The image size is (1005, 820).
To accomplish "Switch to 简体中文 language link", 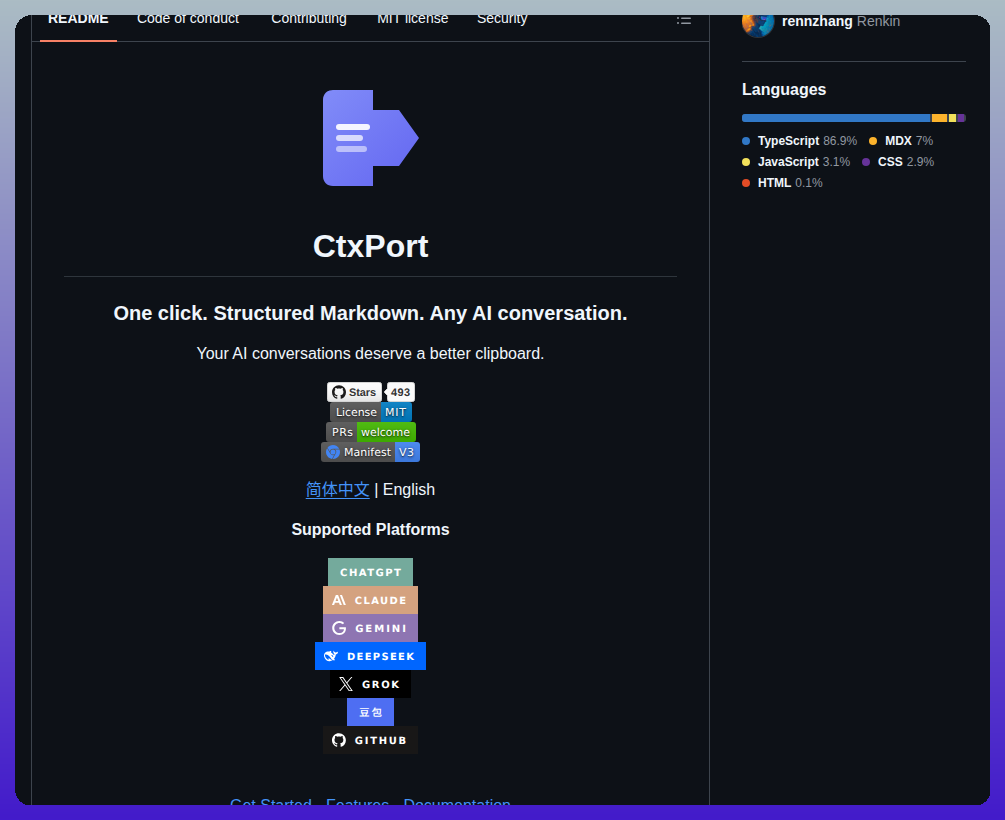I will [338, 489].
